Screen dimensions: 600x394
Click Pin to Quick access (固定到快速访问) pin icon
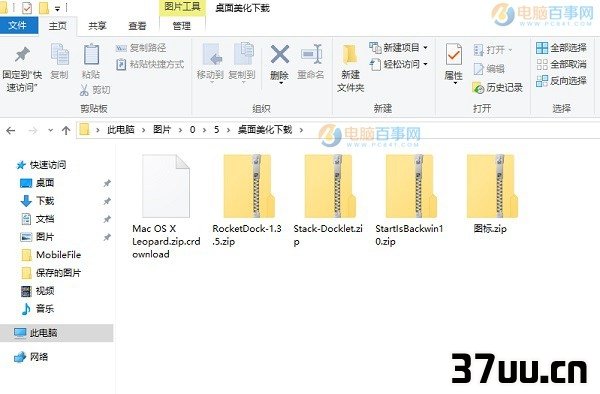click(22, 54)
